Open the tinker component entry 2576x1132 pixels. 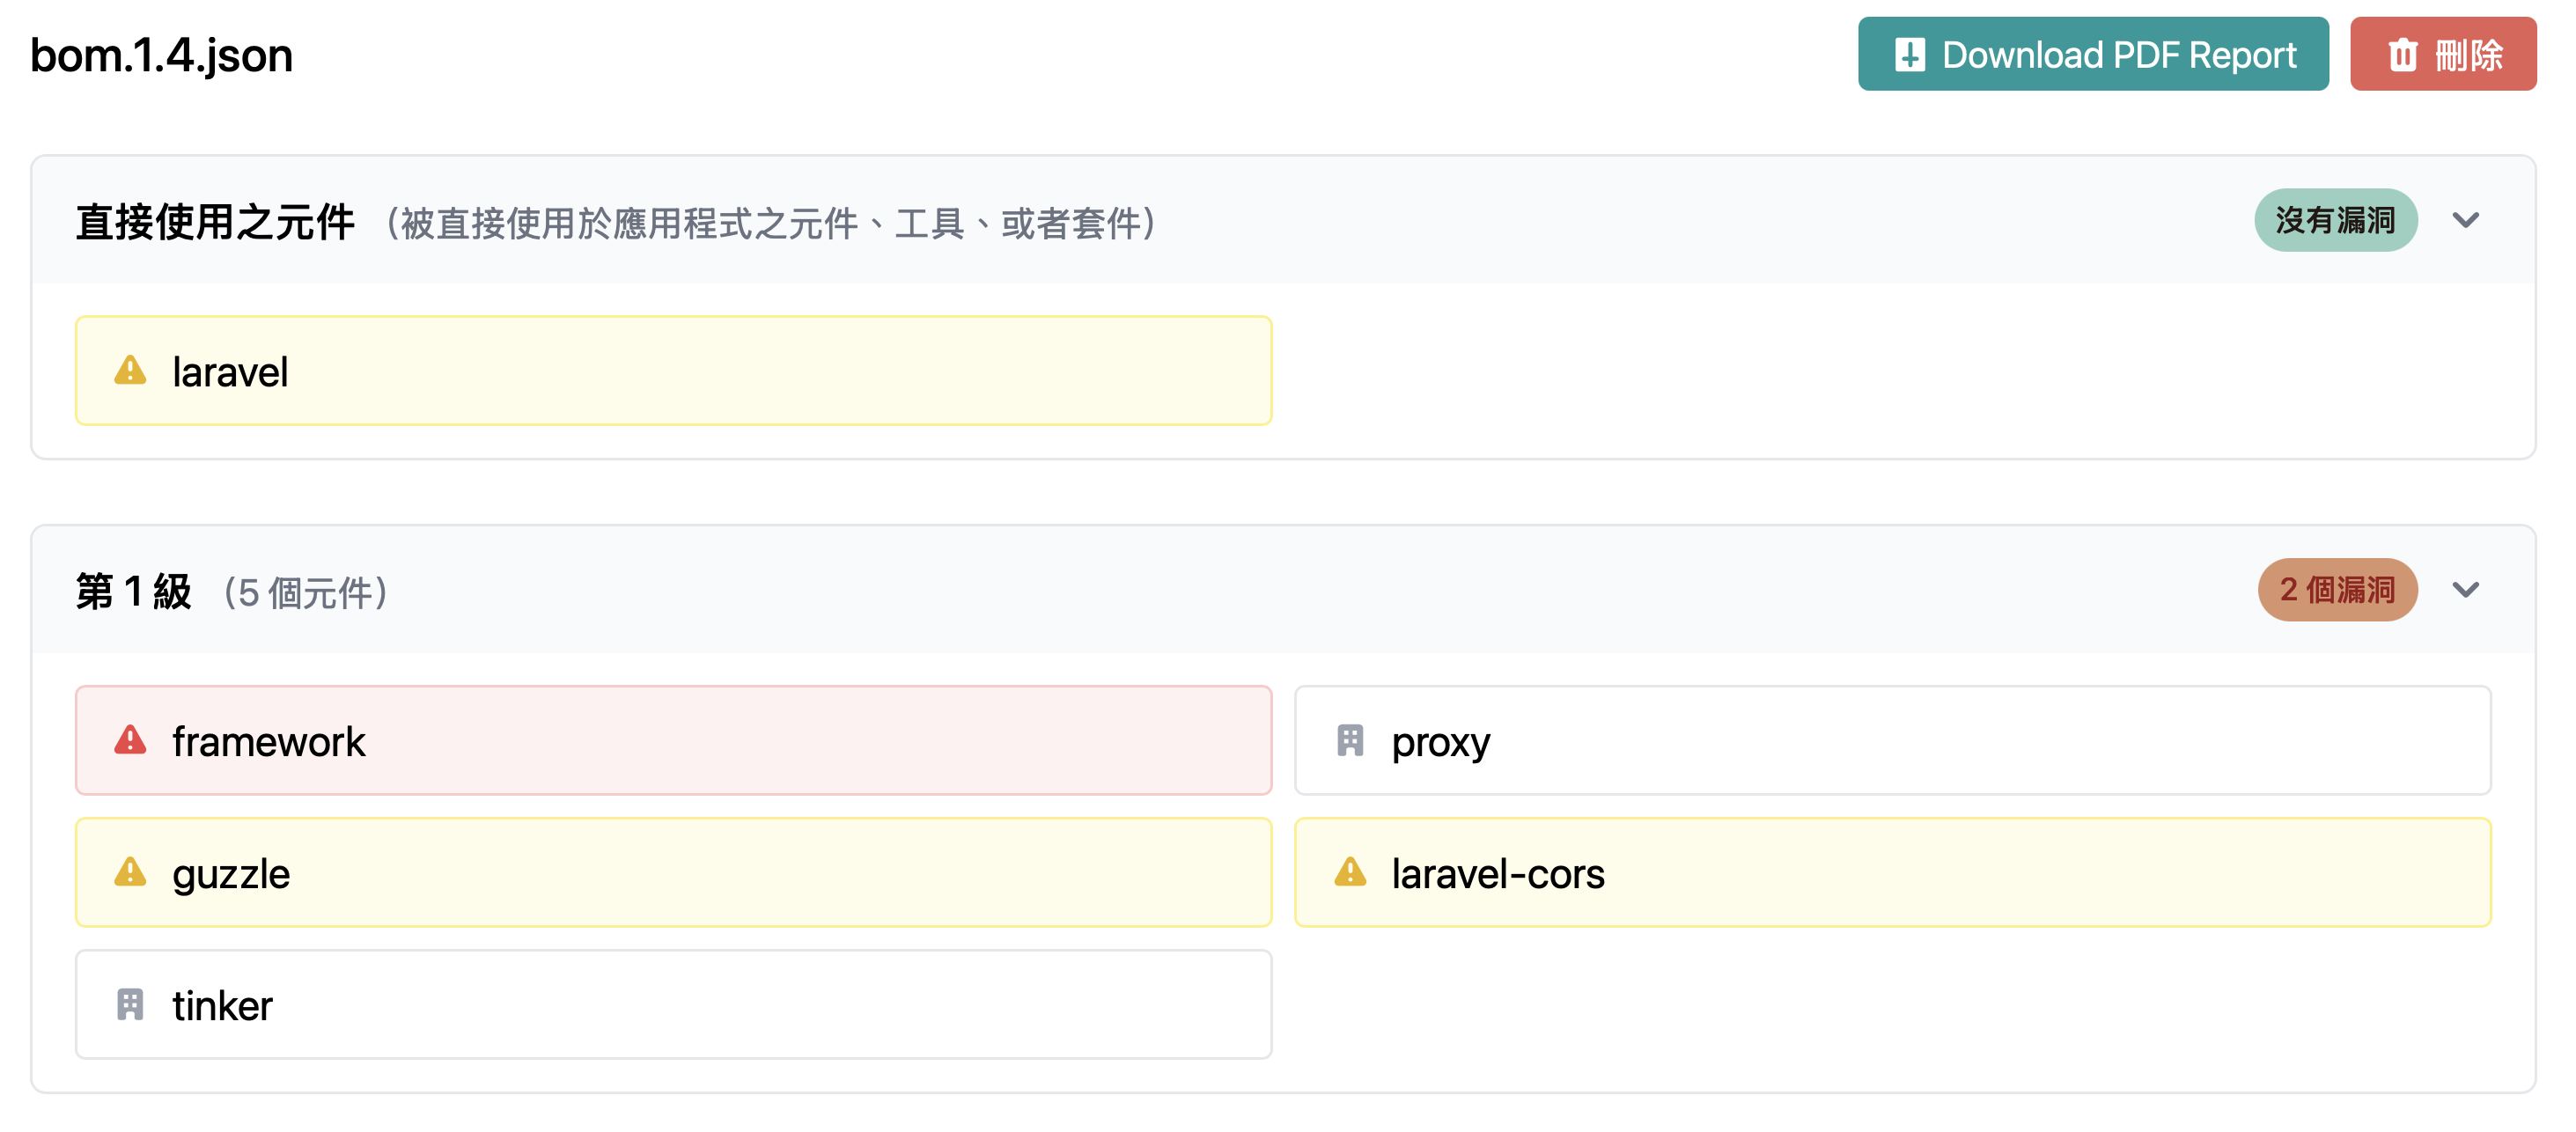click(x=673, y=1005)
